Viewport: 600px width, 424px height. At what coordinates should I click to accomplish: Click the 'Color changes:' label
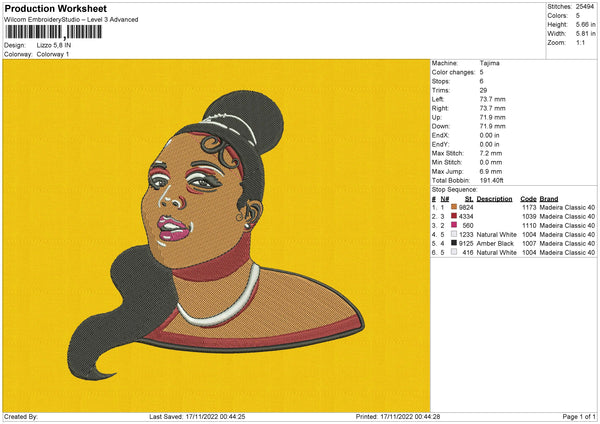(453, 72)
